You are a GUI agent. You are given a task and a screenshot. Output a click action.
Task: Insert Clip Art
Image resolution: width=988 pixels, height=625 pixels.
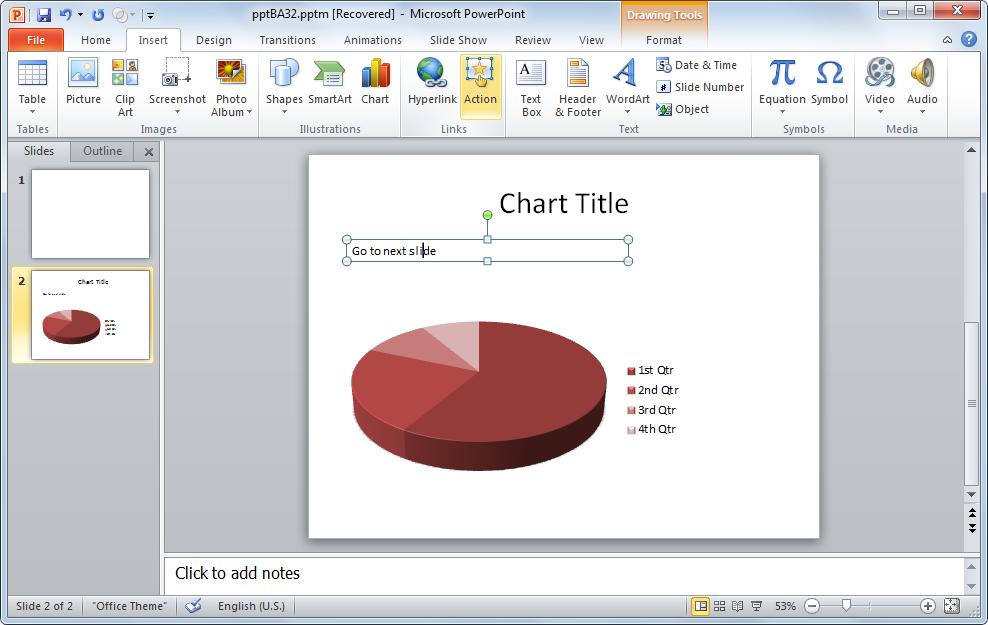click(x=124, y=86)
